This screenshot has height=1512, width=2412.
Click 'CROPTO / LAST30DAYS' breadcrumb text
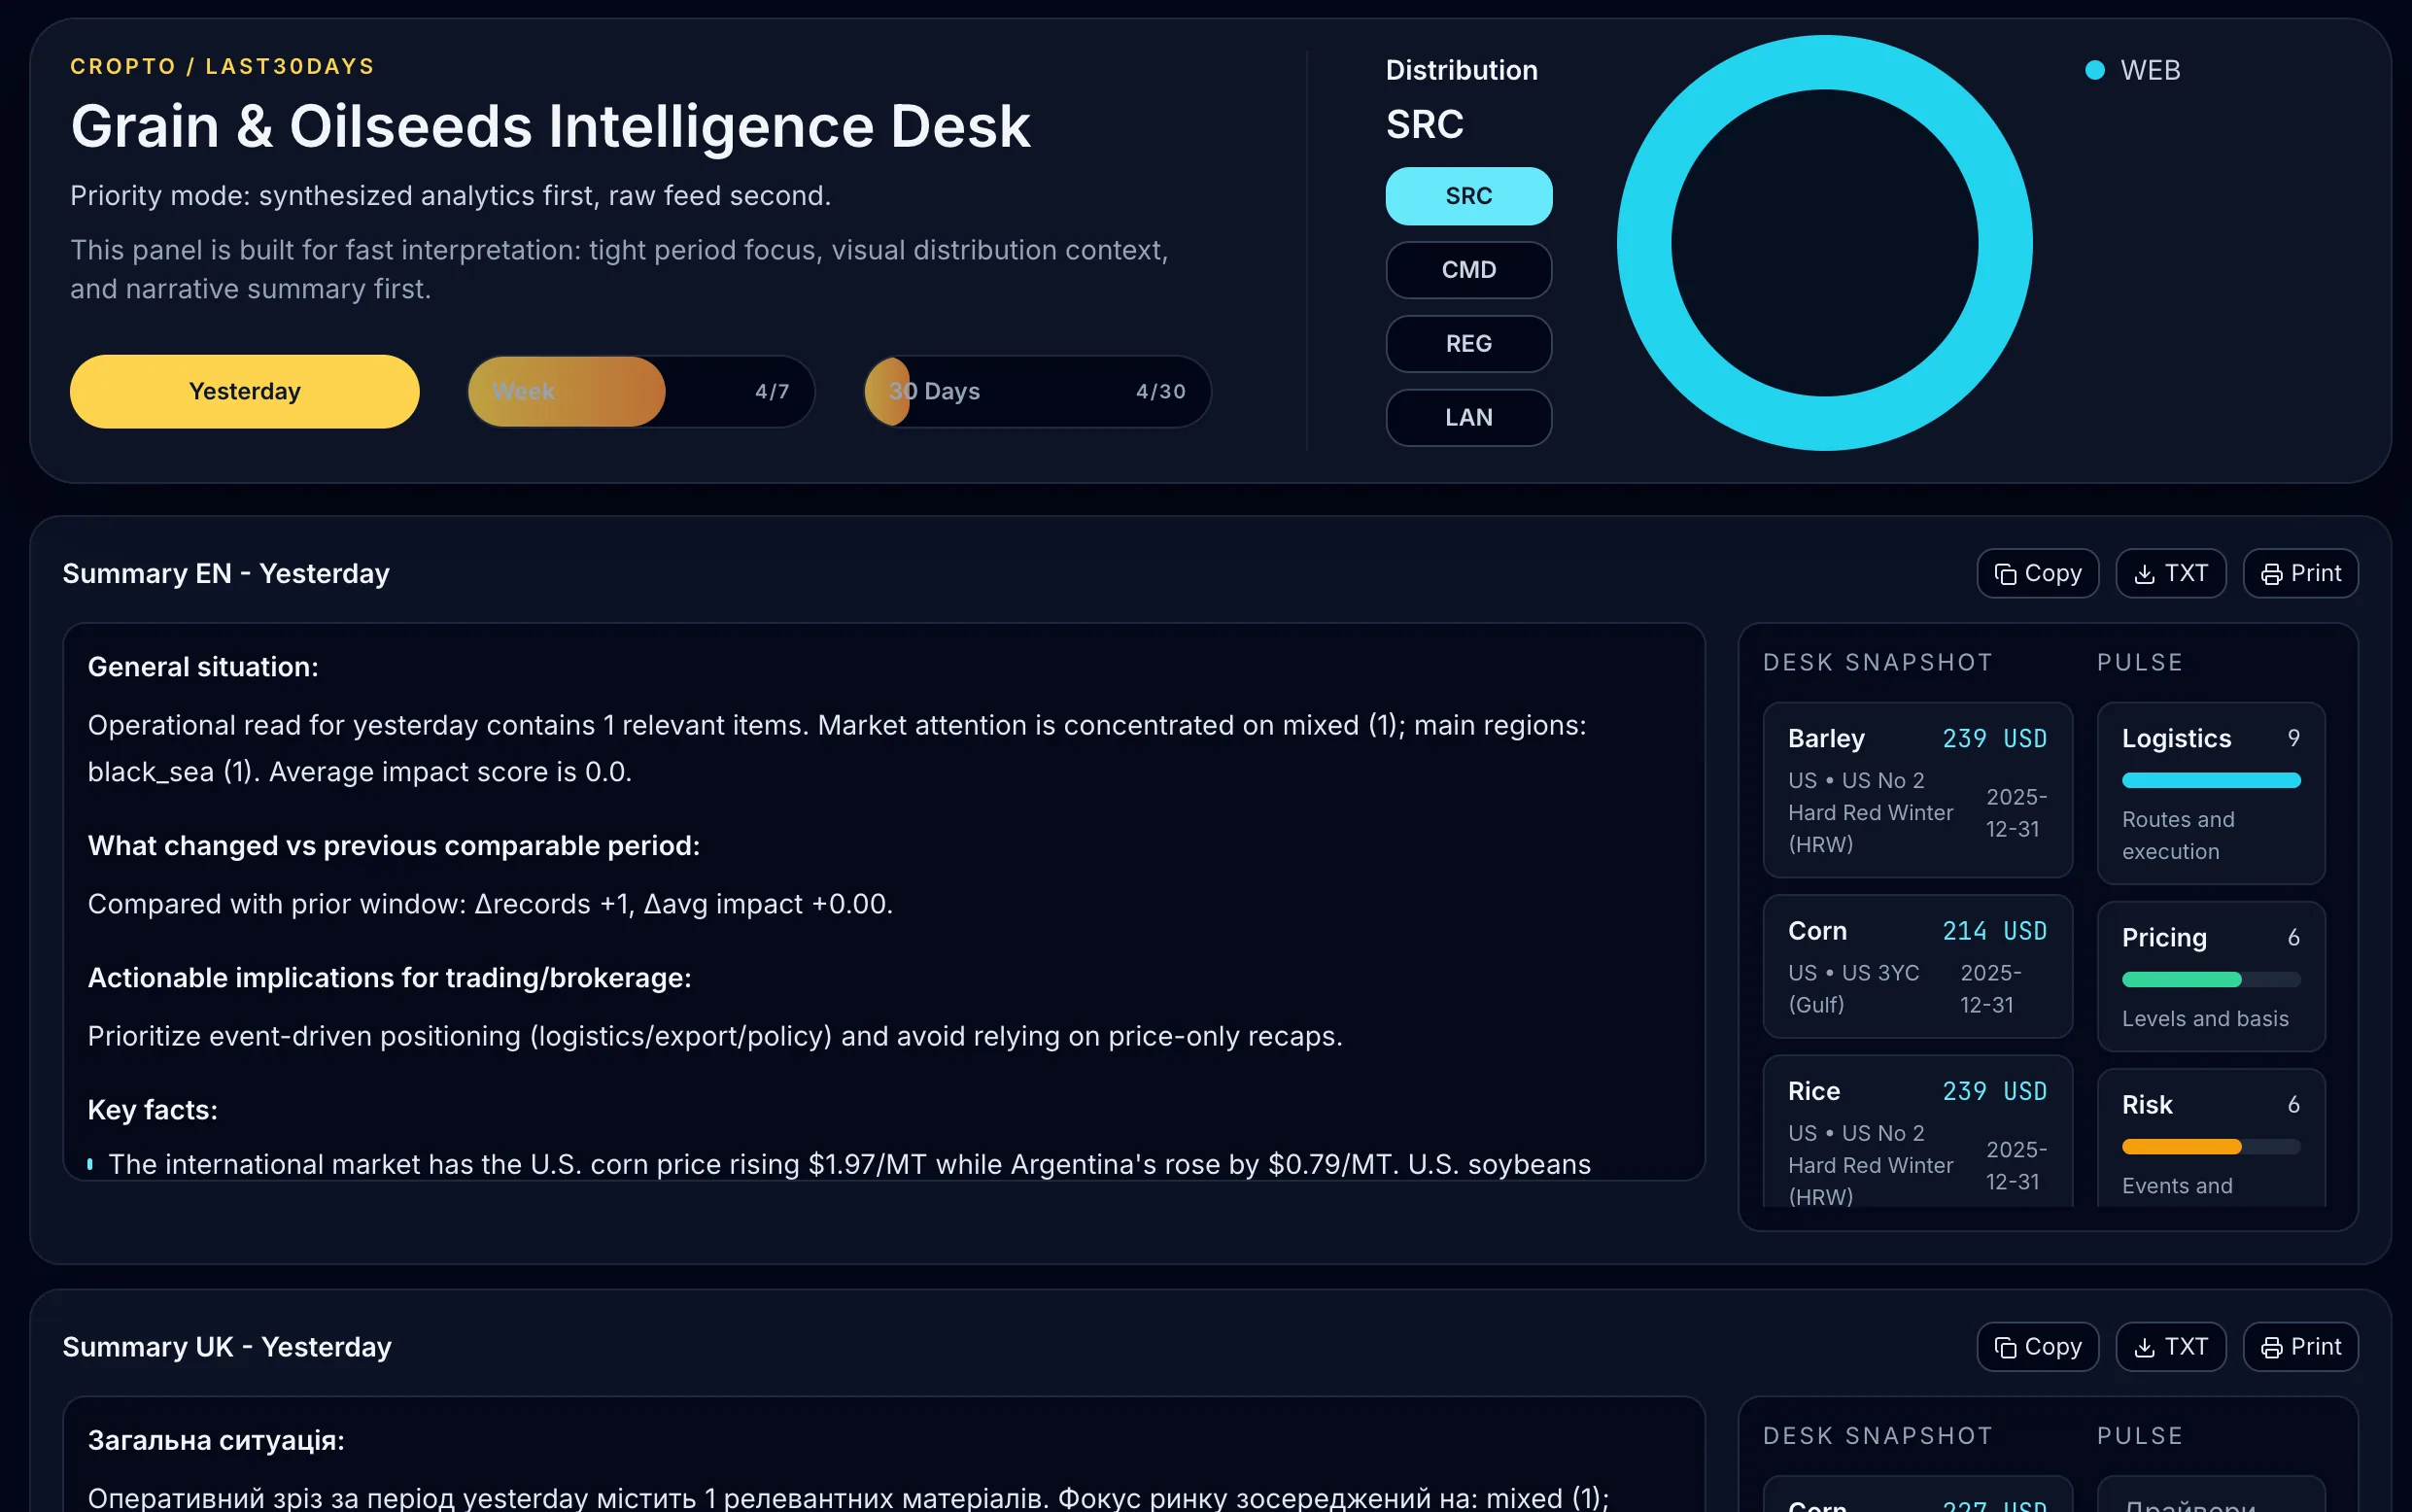pos(222,66)
